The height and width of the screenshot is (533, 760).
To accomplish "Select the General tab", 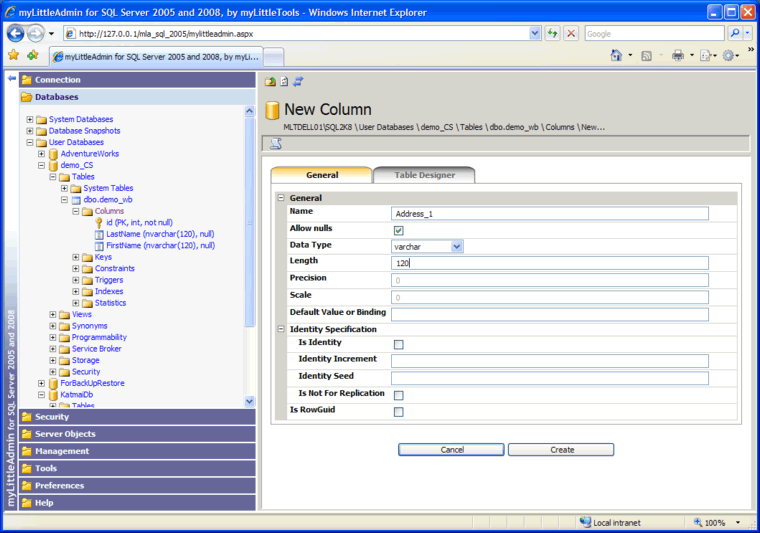I will (x=322, y=175).
